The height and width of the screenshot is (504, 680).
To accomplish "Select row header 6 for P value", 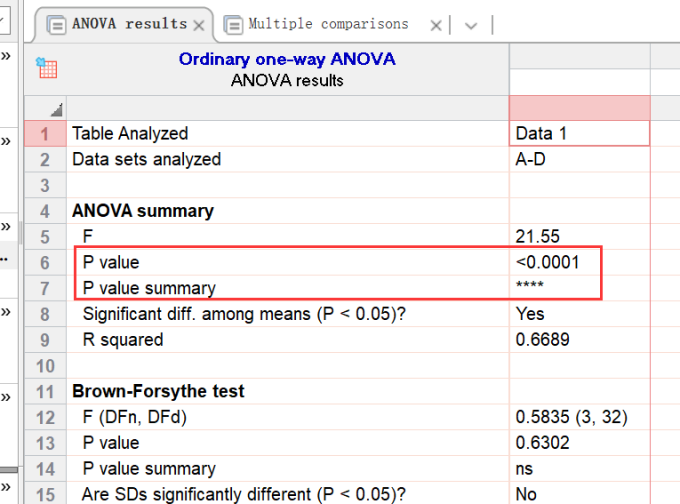I will (x=44, y=262).
